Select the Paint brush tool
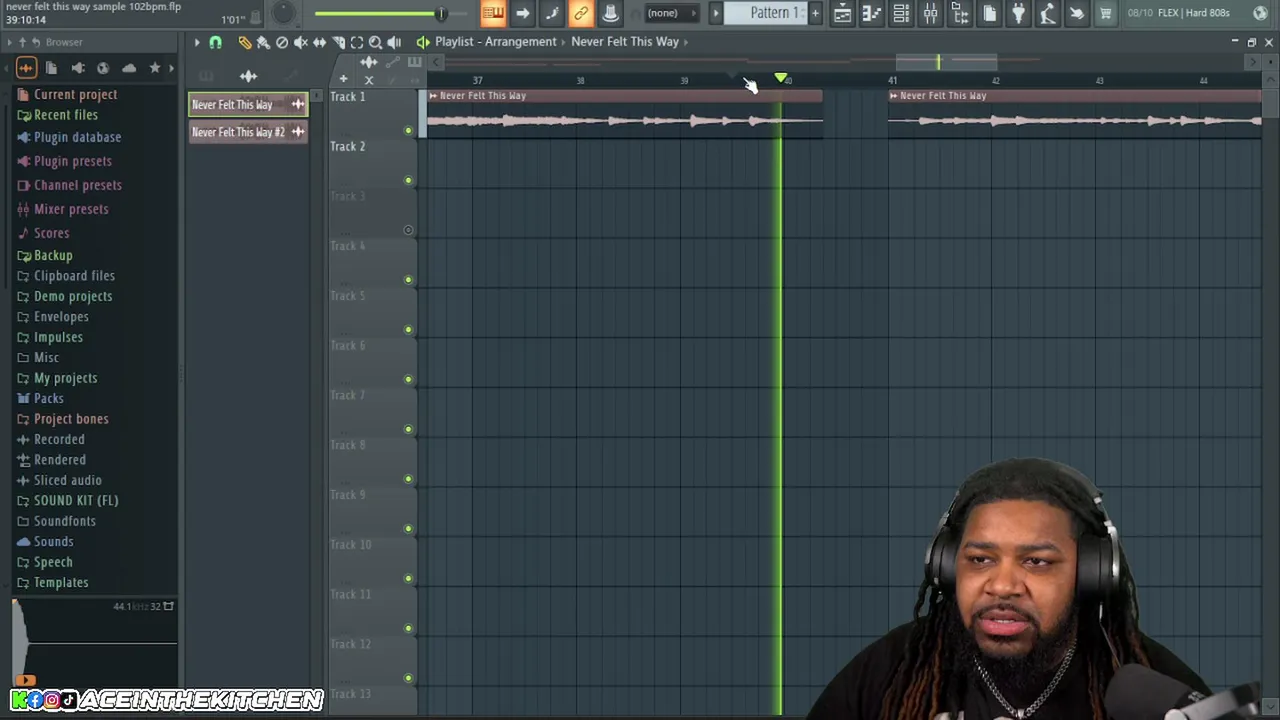 click(263, 42)
